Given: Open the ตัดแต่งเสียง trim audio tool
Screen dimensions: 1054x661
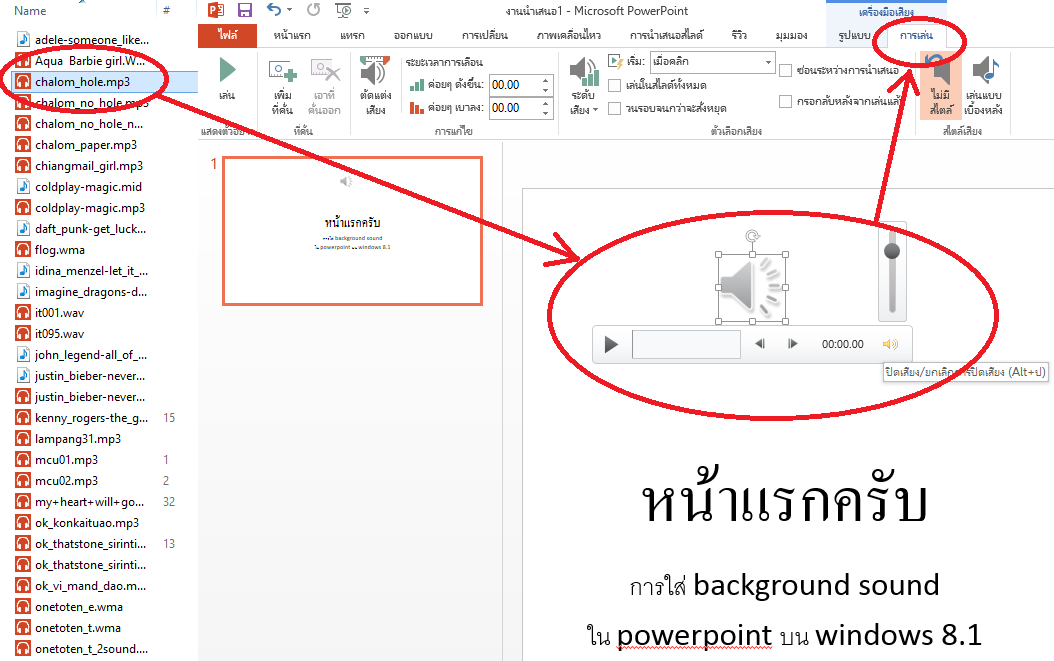Looking at the screenshot, I should pos(375,85).
